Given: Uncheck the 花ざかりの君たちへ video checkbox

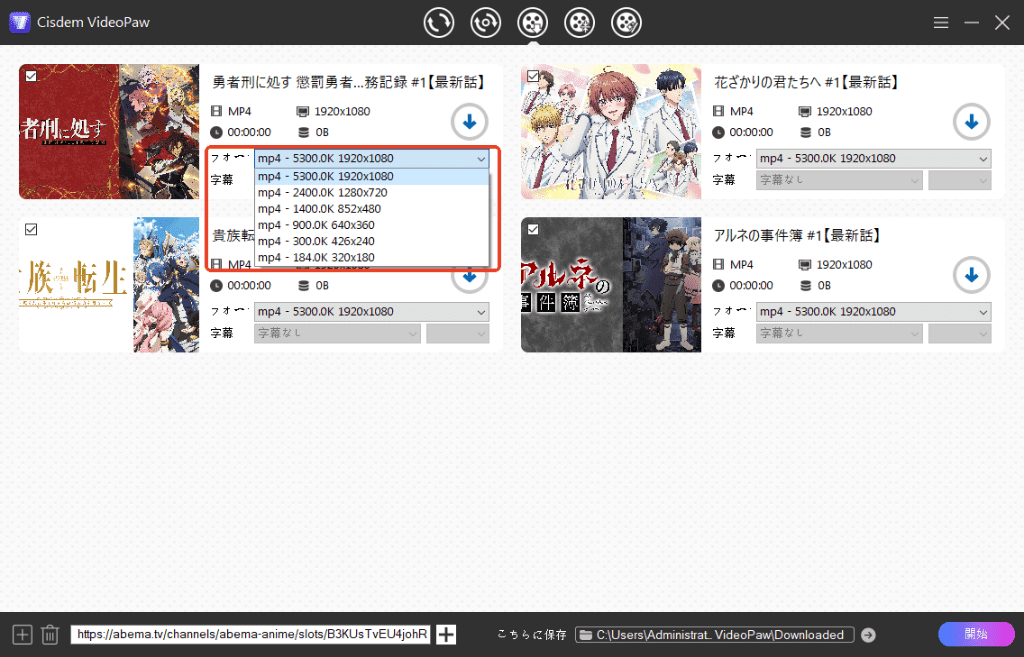Looking at the screenshot, I should click(x=533, y=76).
